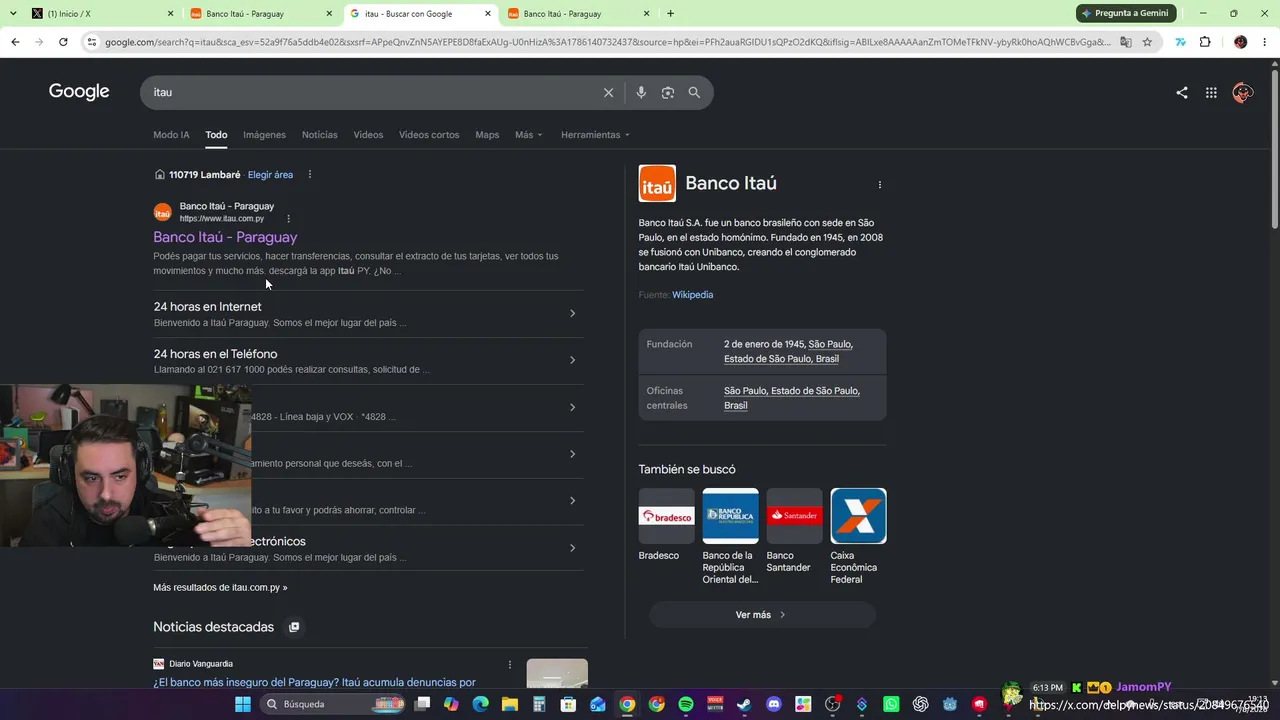Screen dimensions: 1280x720
Task: Go back with the browser back arrow
Action: 15,42
